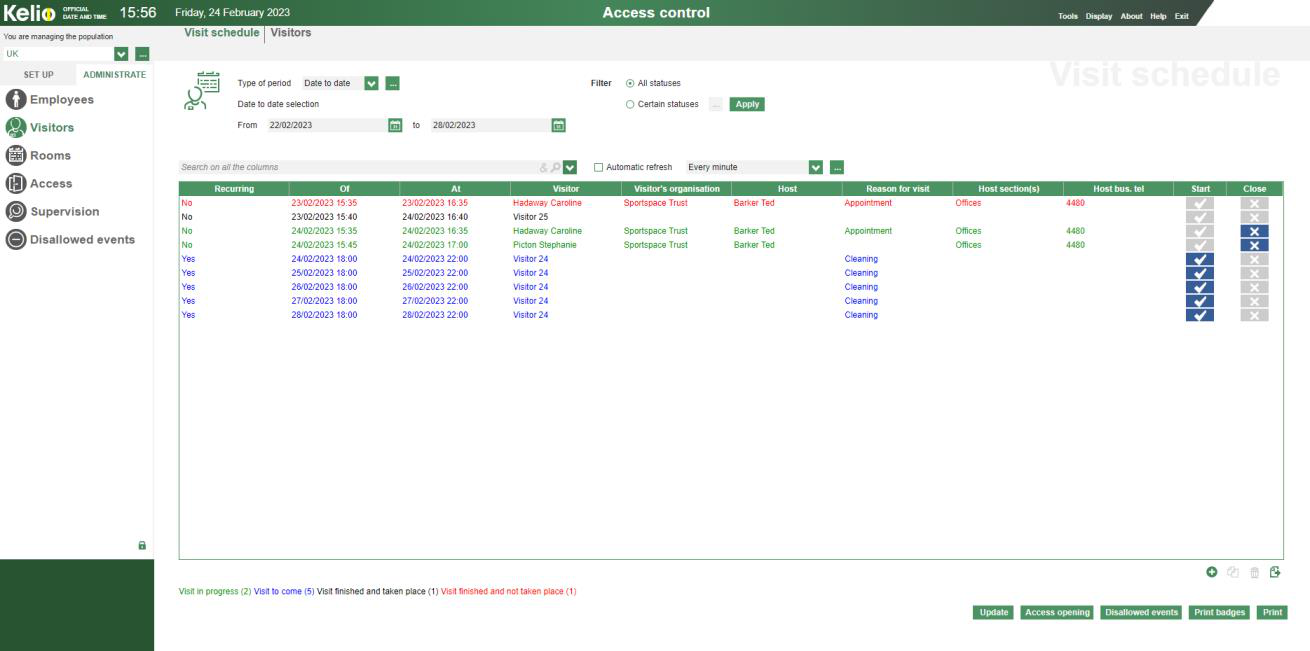1310x651 pixels.
Task: Click the padlock icon in the left sidebar
Action: click(142, 545)
